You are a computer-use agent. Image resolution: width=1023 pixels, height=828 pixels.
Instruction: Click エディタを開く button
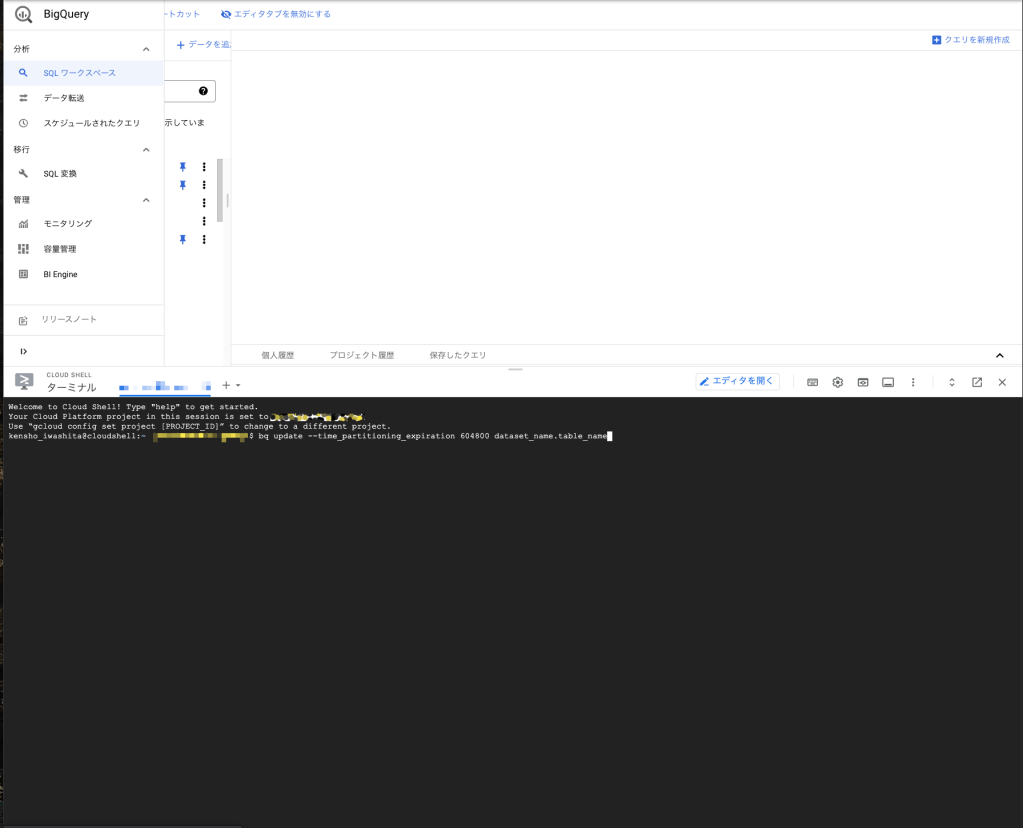click(x=738, y=382)
